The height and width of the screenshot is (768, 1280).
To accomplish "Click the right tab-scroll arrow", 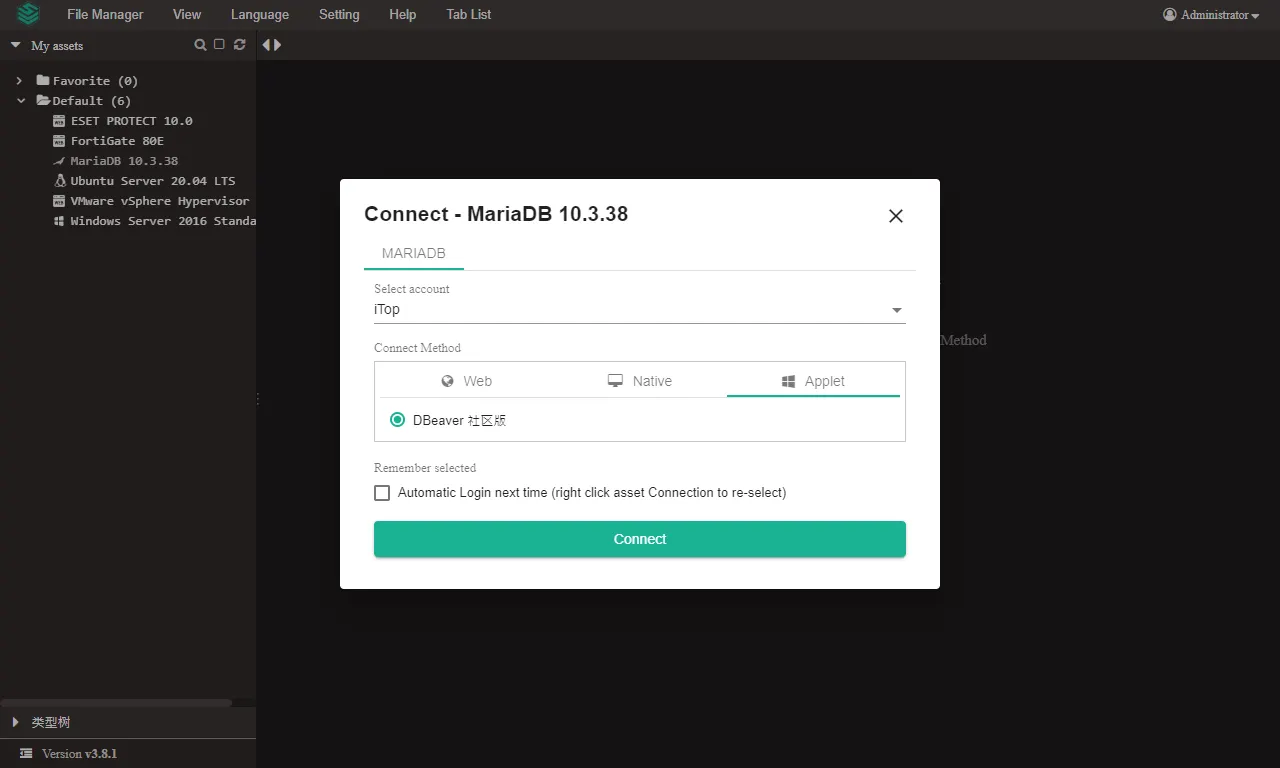I will (x=277, y=45).
